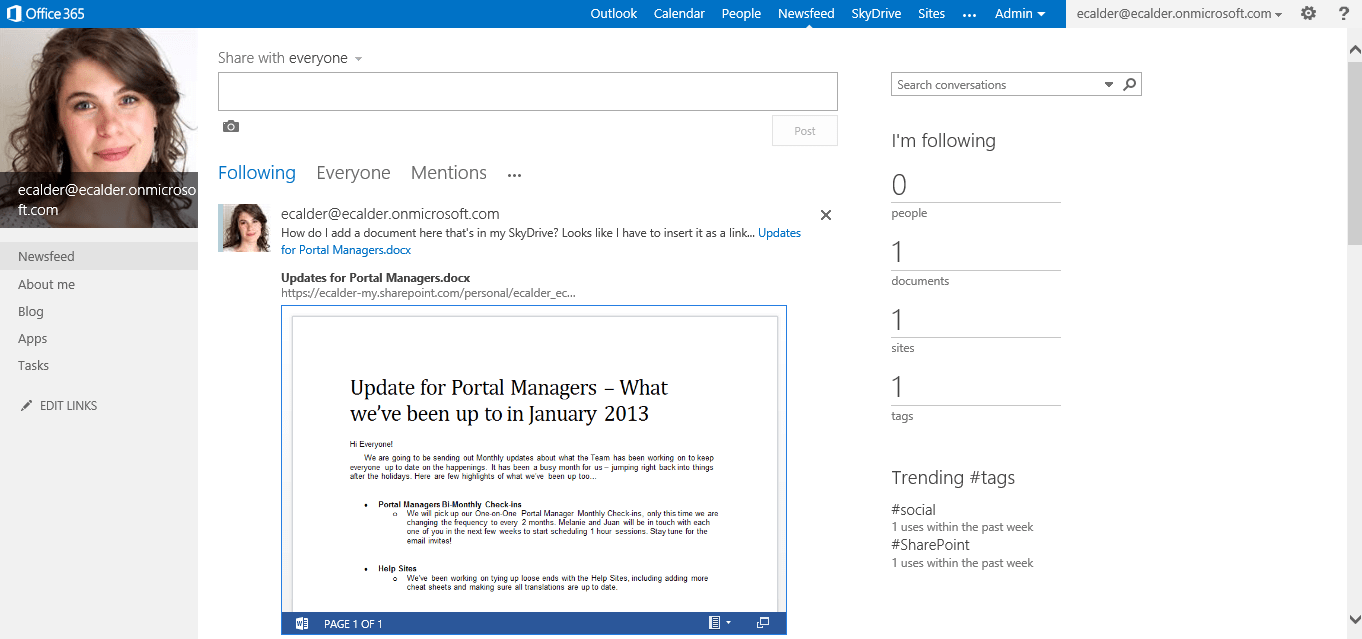
Task: Expand the Admin dropdown menu
Action: (x=1020, y=14)
